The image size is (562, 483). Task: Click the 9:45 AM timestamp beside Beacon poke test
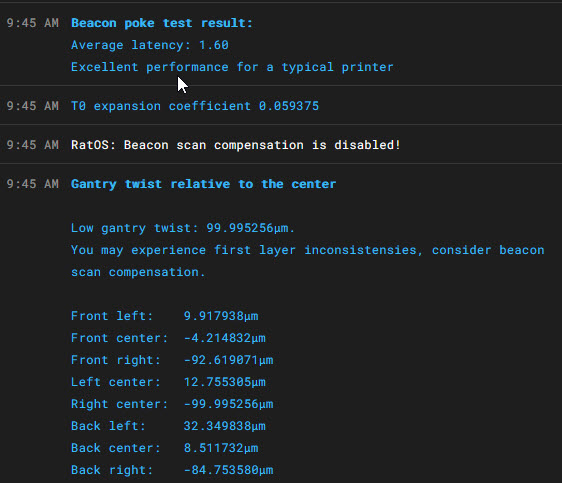[x=33, y=23]
